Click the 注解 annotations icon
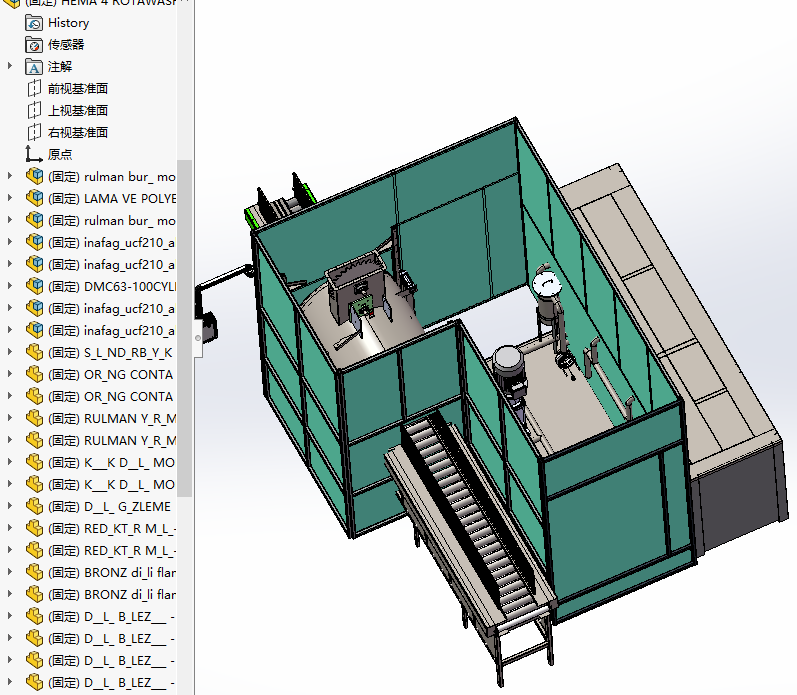797x695 pixels. 34,67
